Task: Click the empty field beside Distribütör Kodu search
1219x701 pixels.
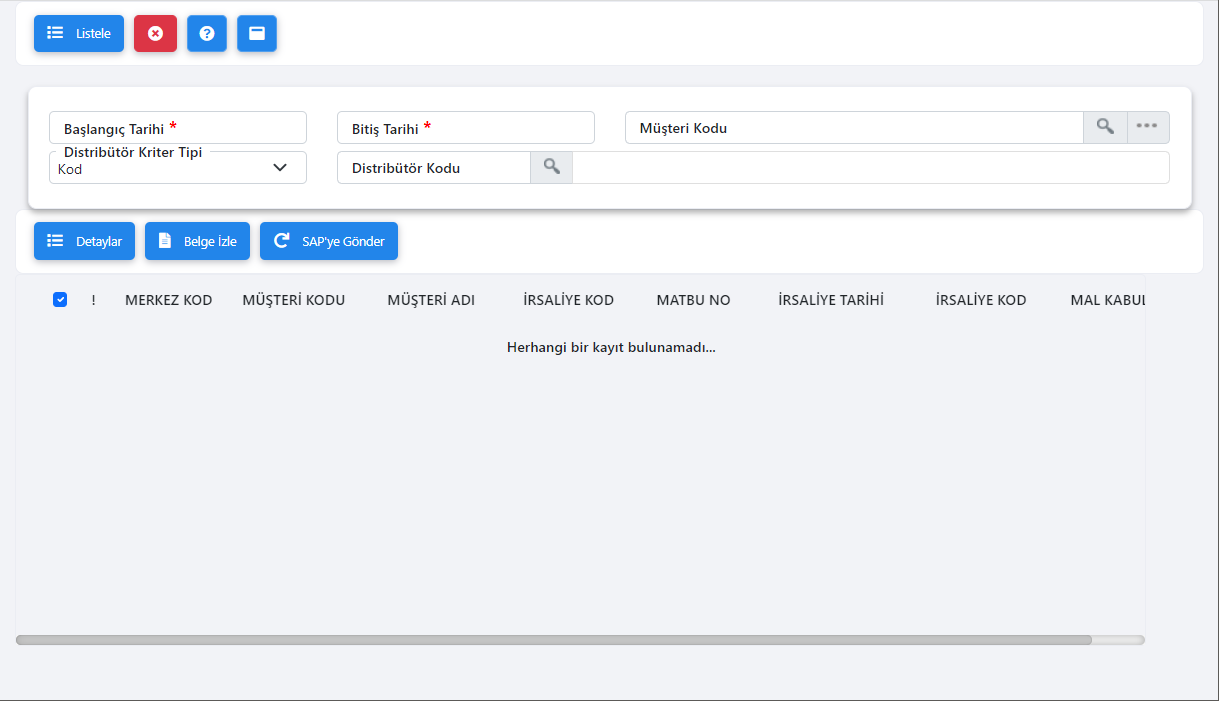Action: 870,168
